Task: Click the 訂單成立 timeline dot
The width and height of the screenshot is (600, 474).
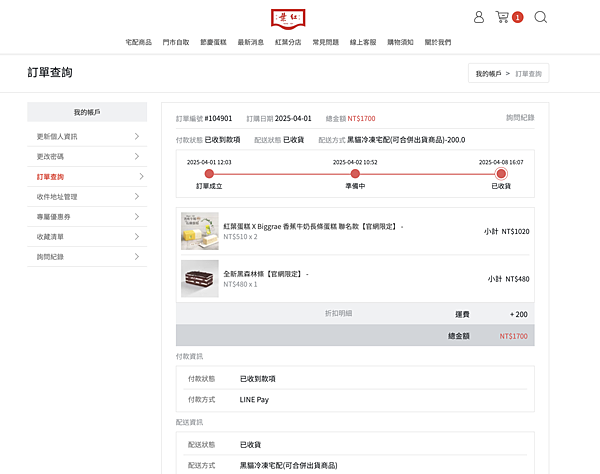Action: (209, 174)
